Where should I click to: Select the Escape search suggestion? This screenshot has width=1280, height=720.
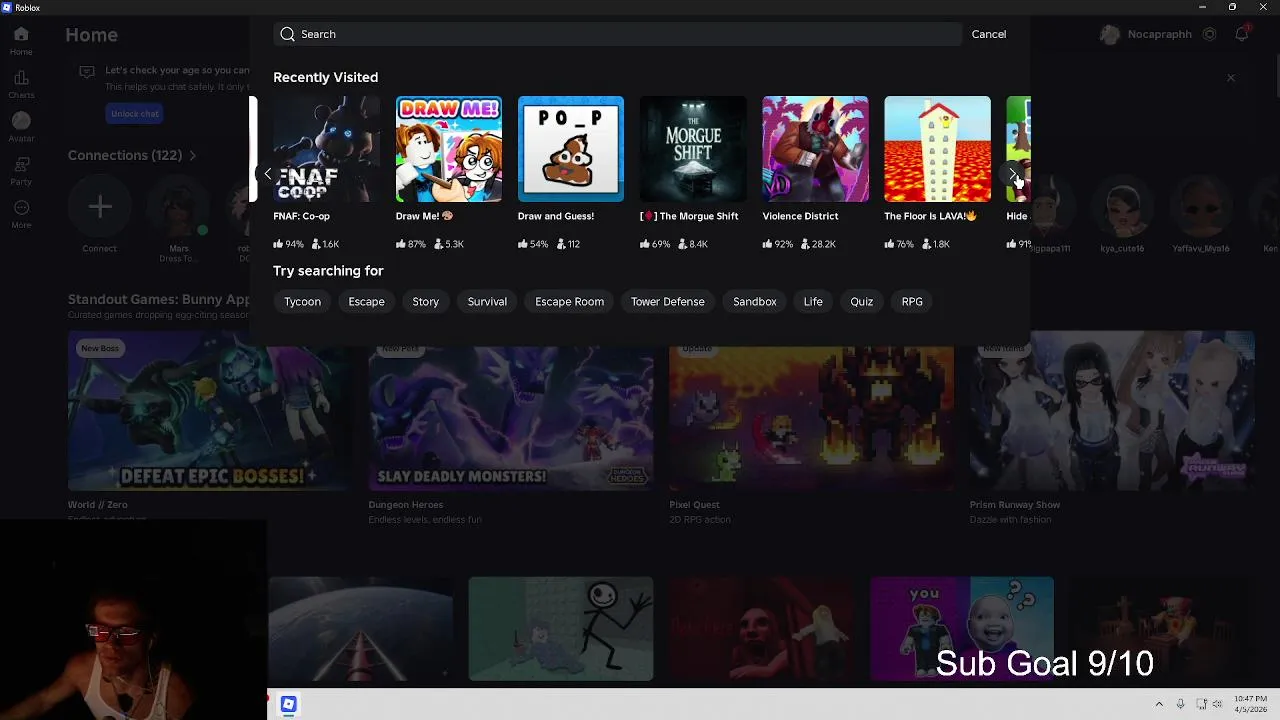click(x=366, y=301)
